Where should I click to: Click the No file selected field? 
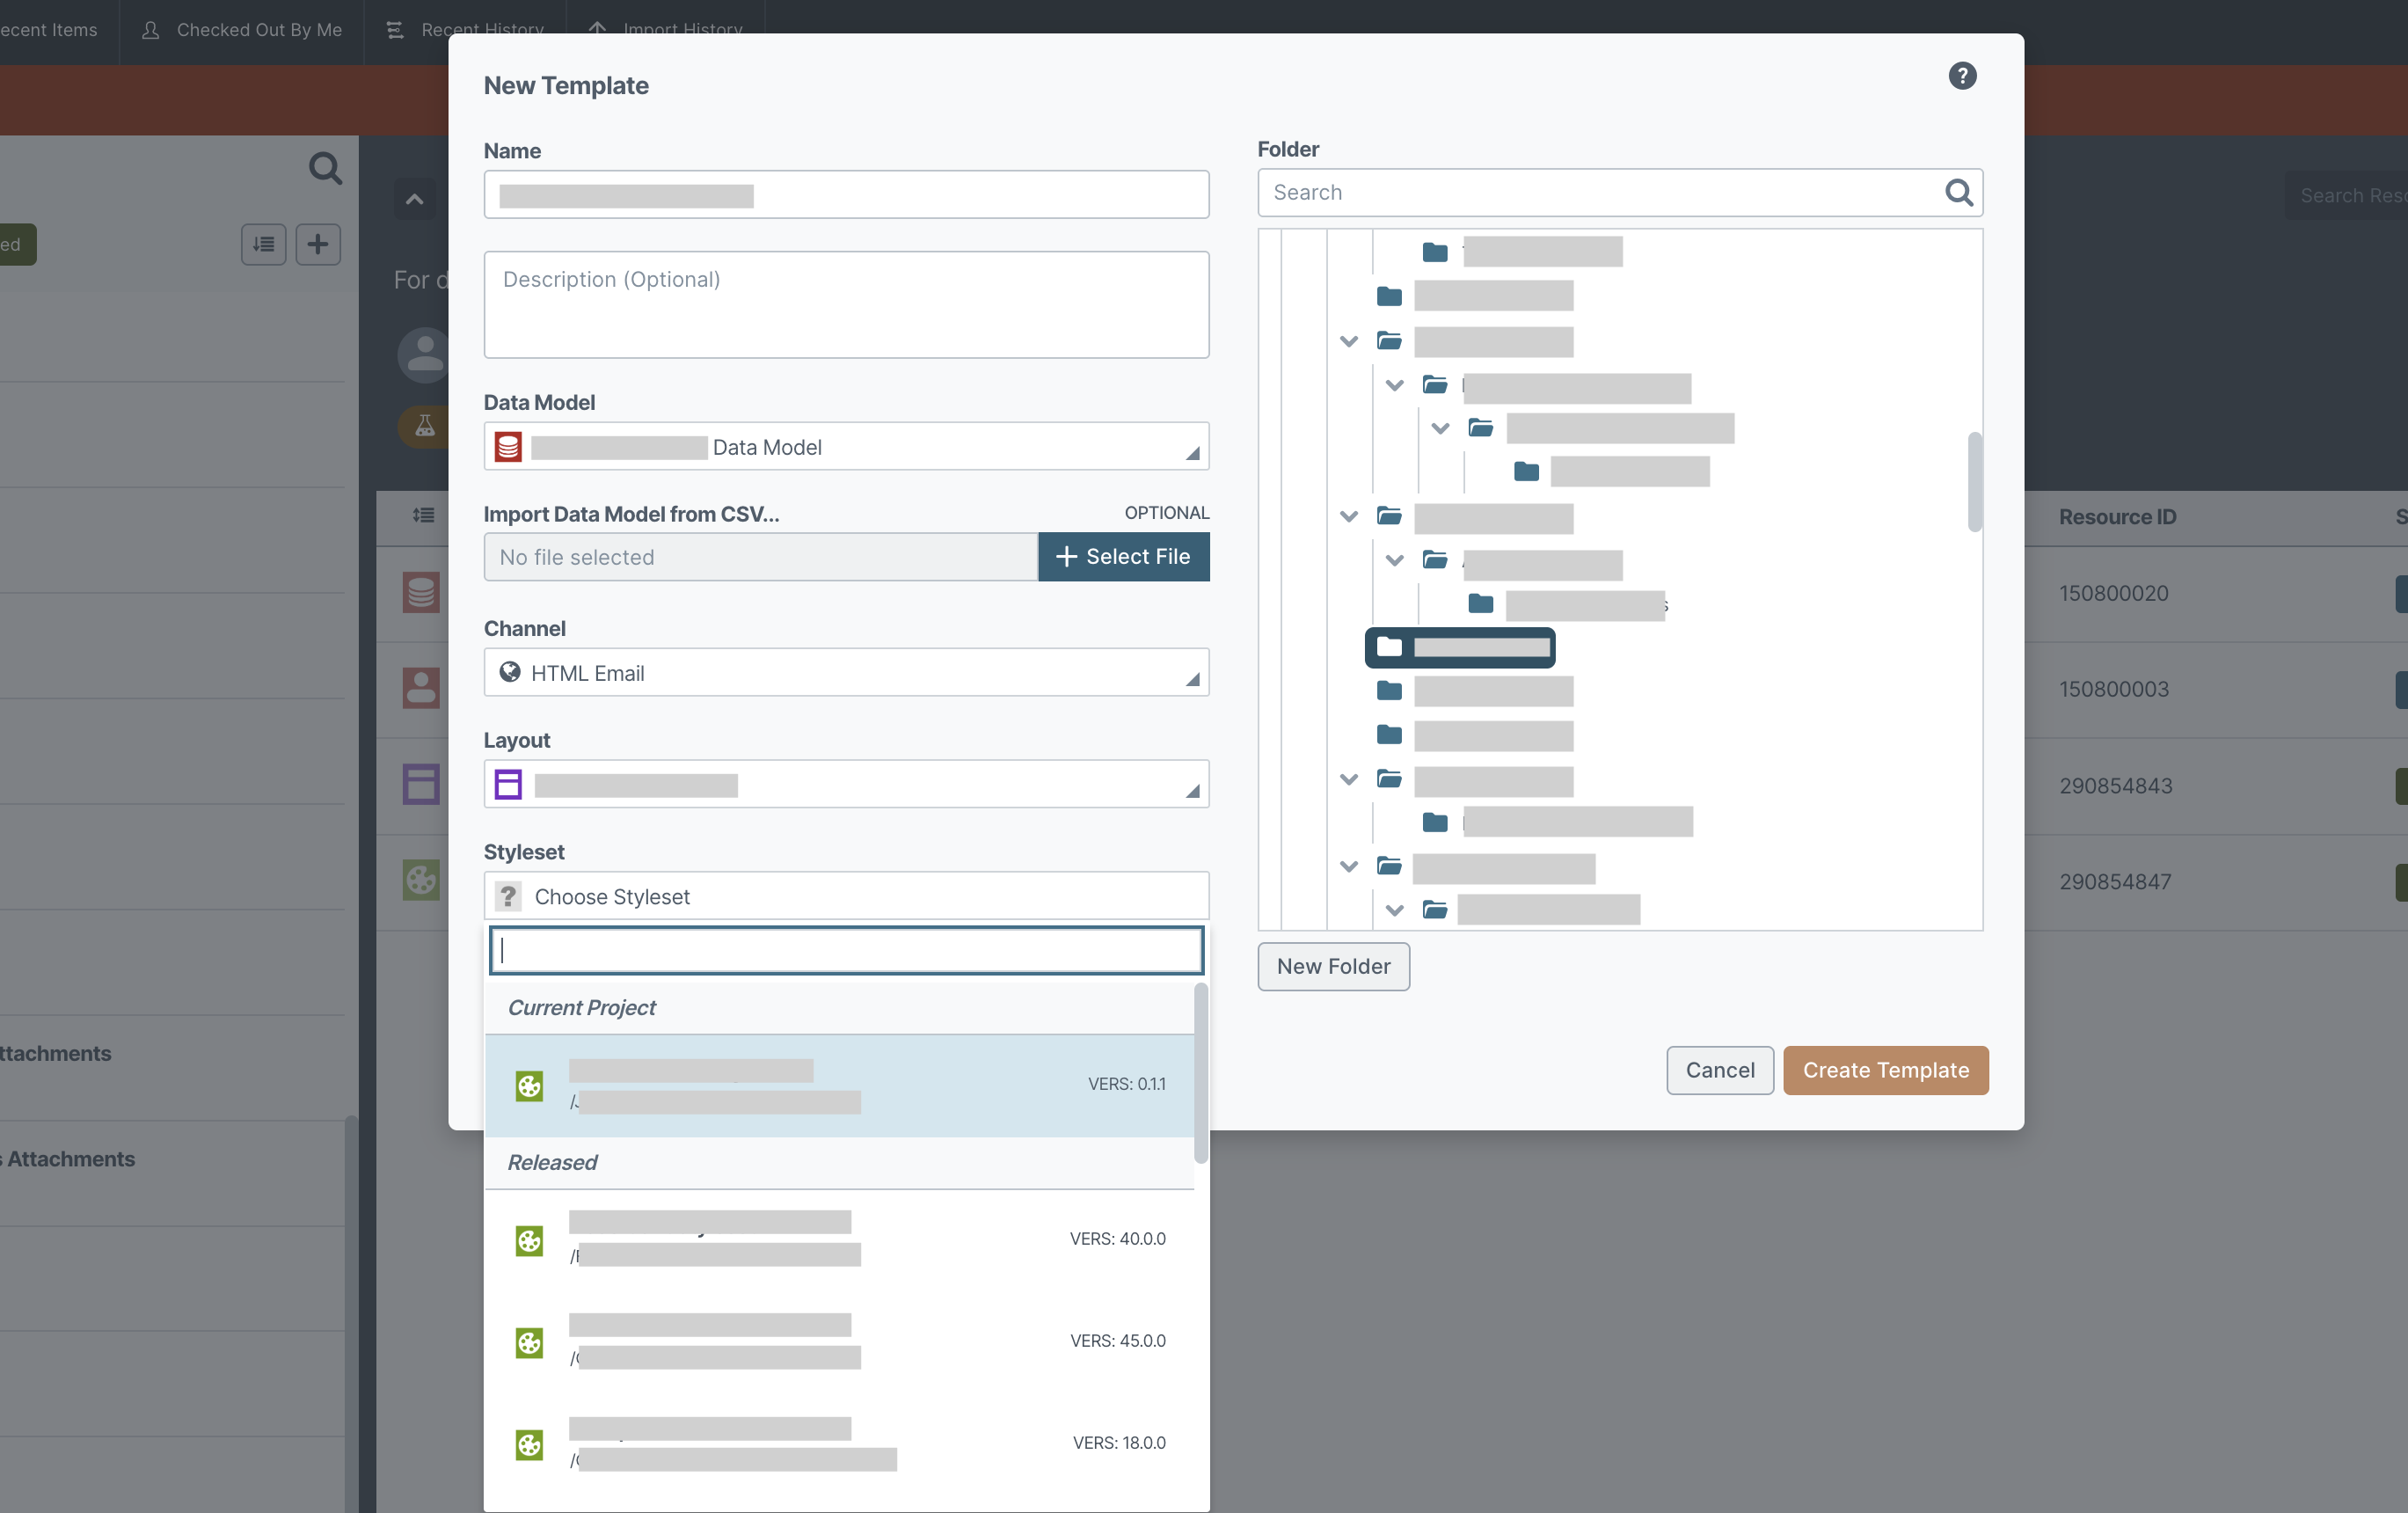(761, 557)
